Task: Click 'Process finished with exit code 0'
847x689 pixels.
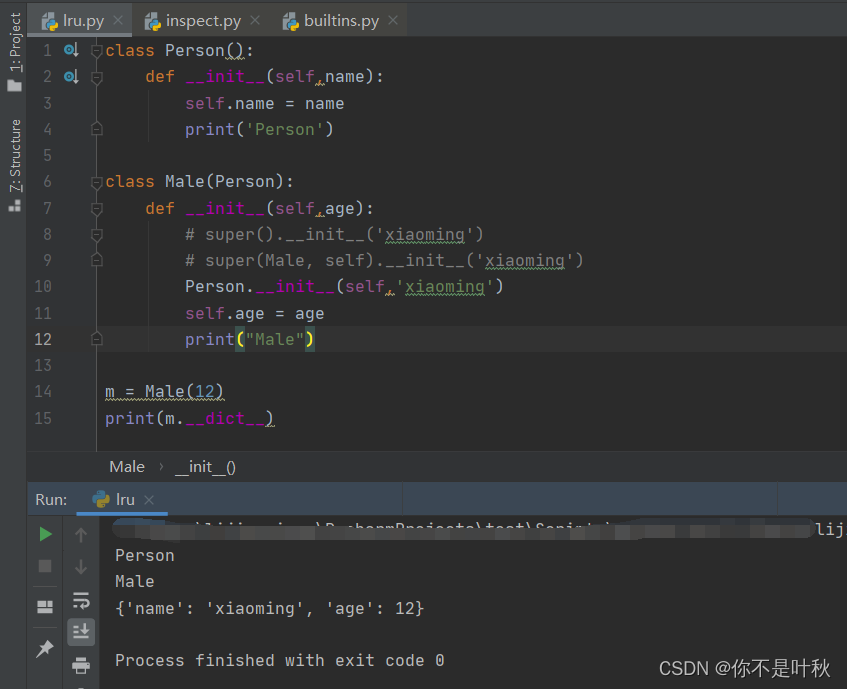Action: [280, 660]
